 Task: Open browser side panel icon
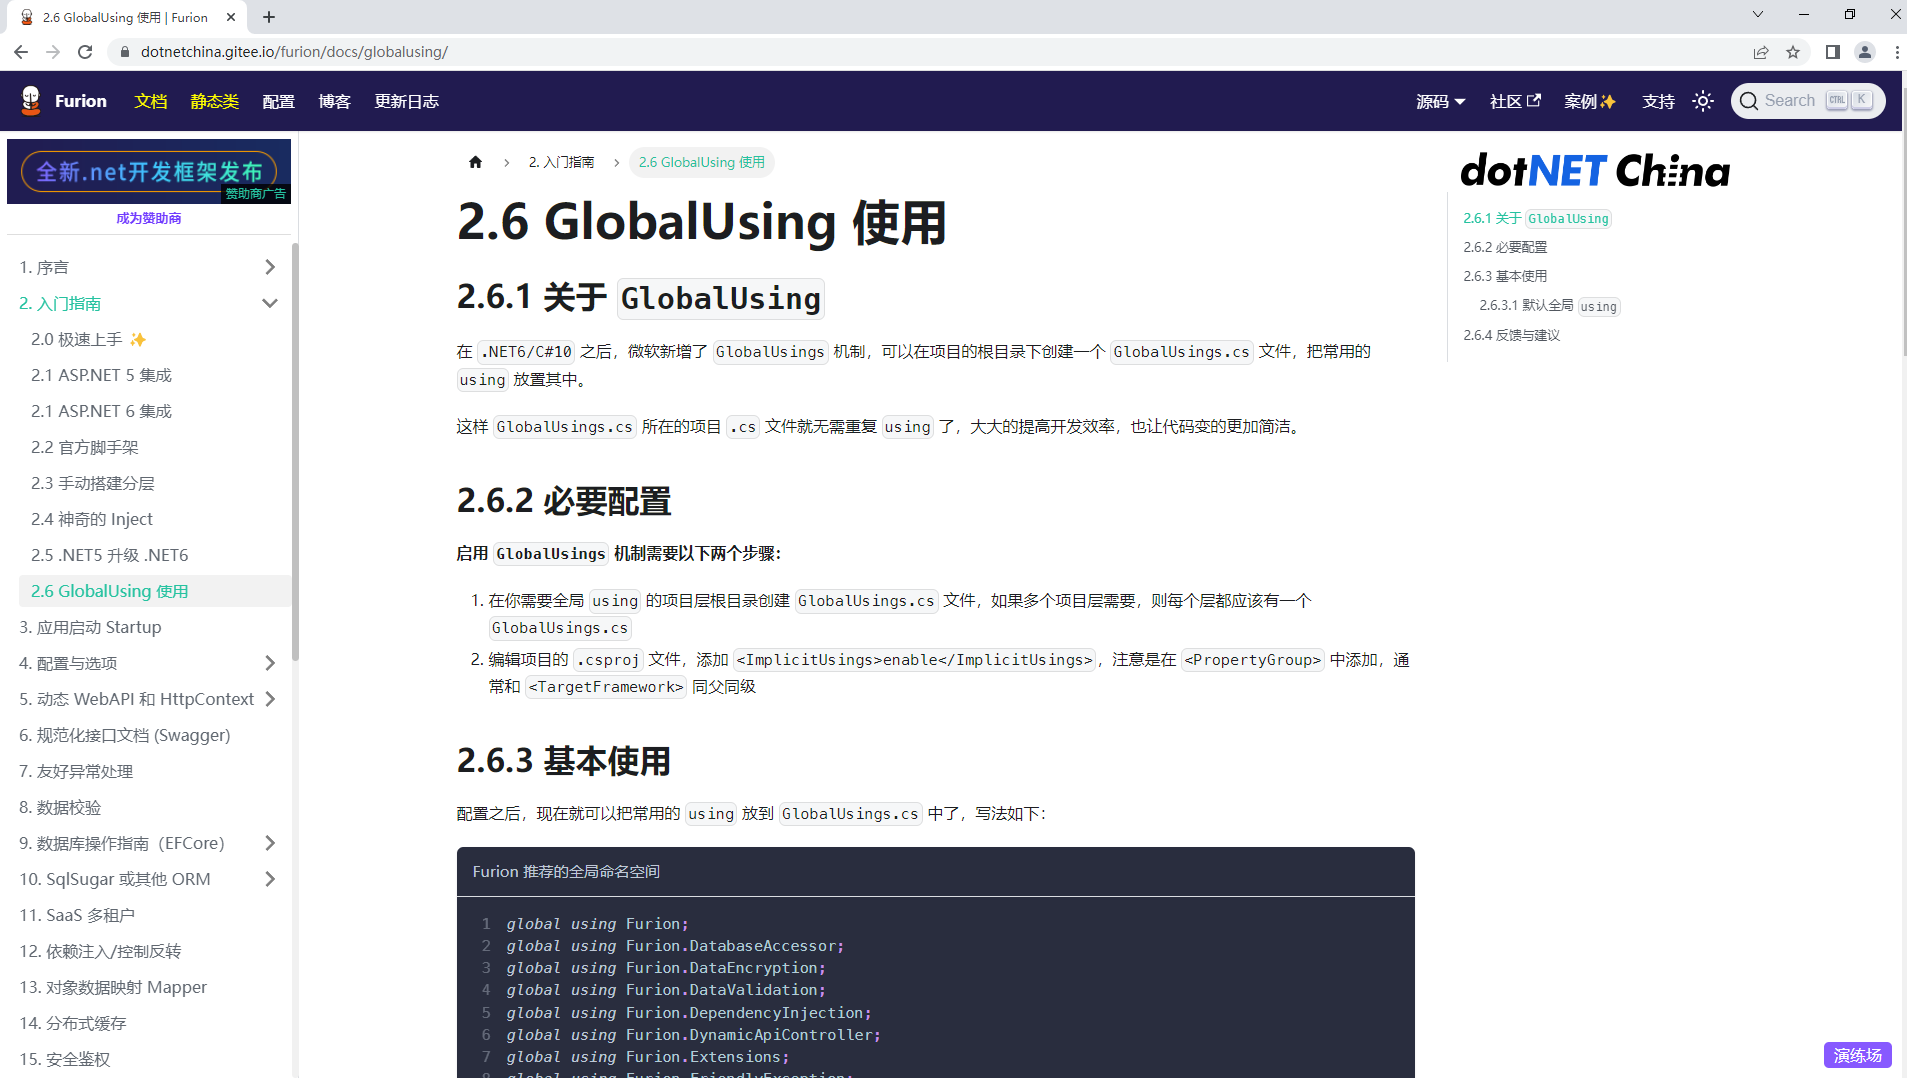[x=1833, y=52]
